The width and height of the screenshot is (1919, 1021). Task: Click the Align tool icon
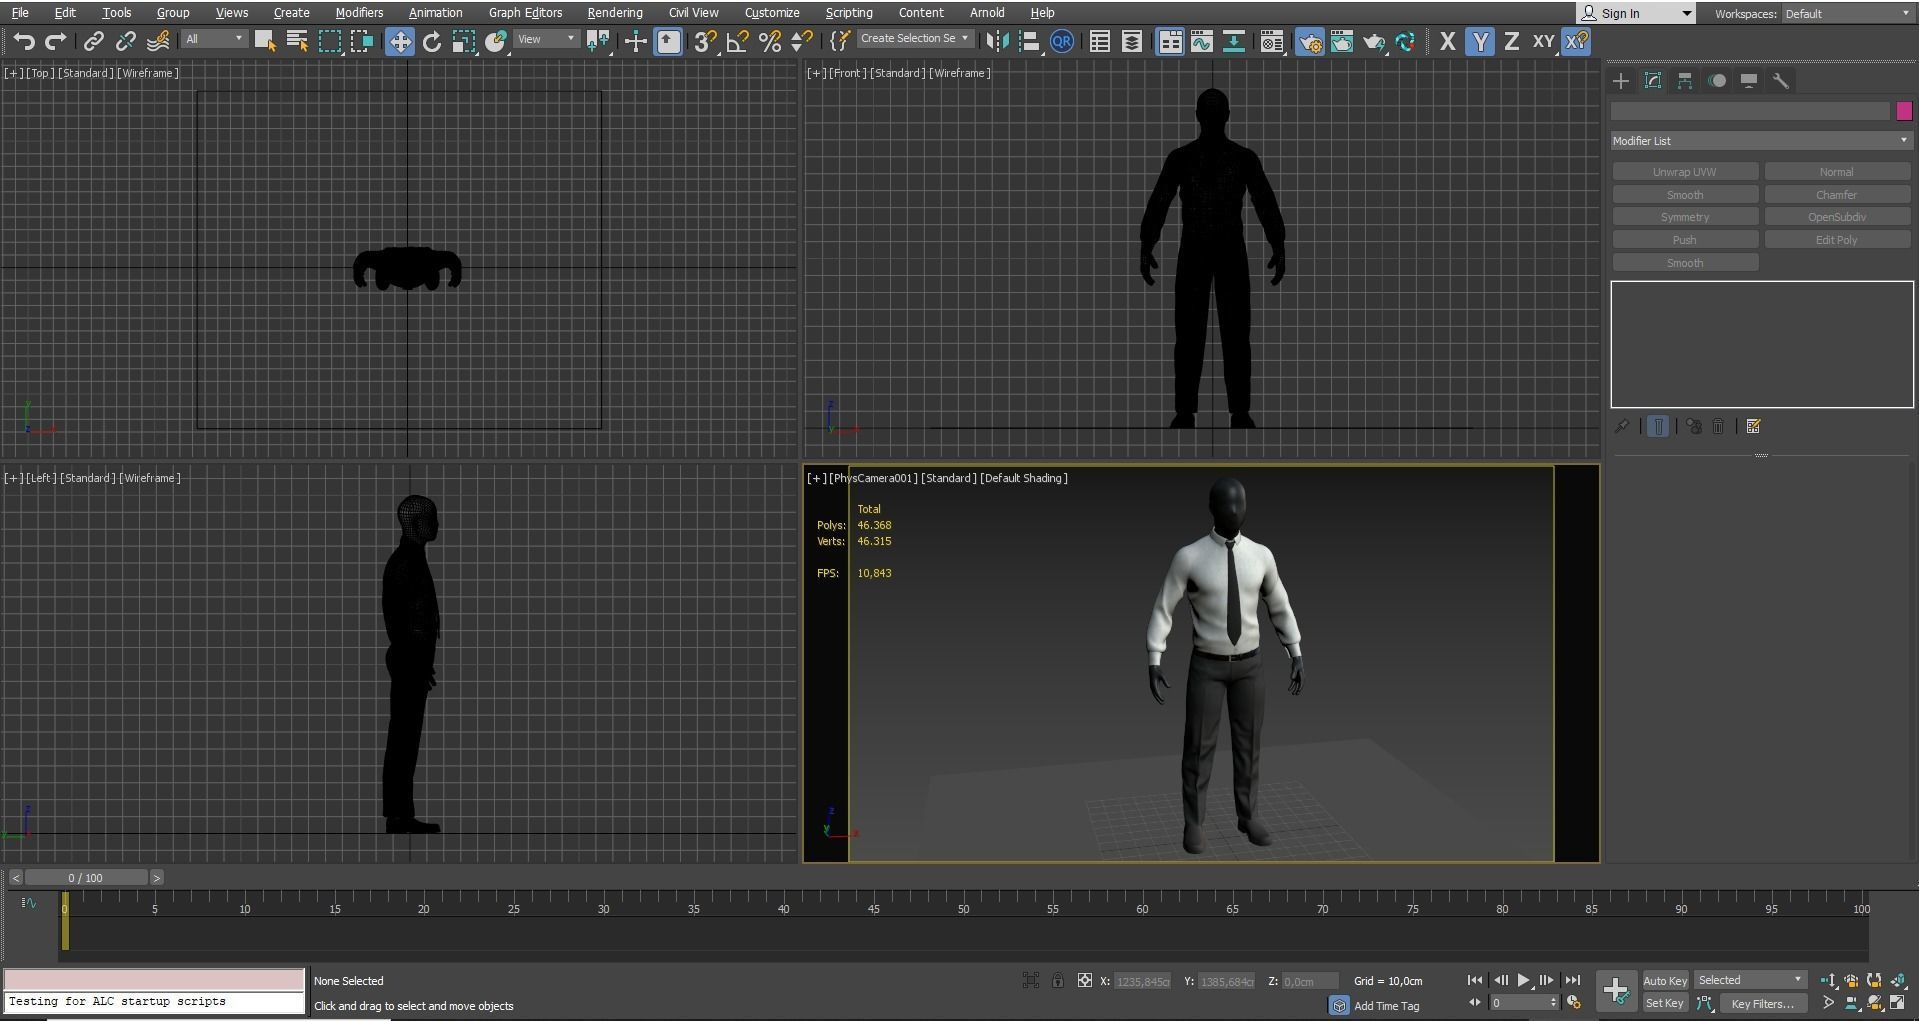(x=1029, y=41)
